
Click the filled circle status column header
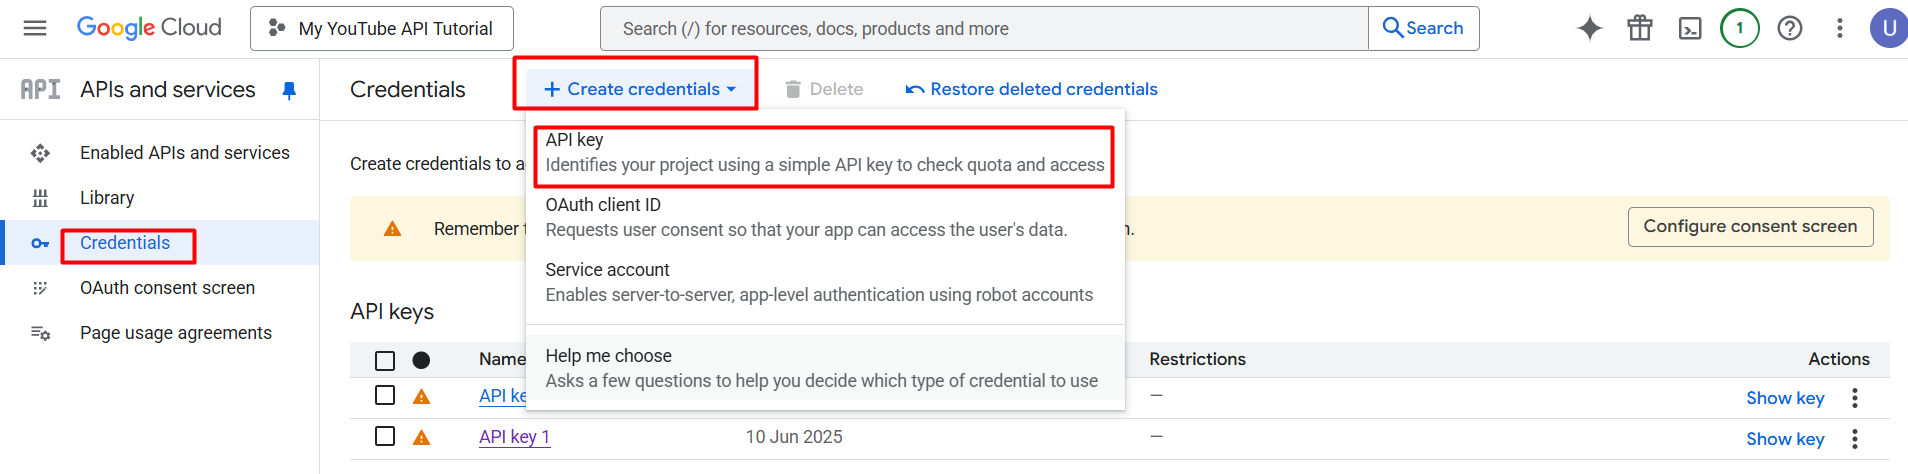coord(422,360)
